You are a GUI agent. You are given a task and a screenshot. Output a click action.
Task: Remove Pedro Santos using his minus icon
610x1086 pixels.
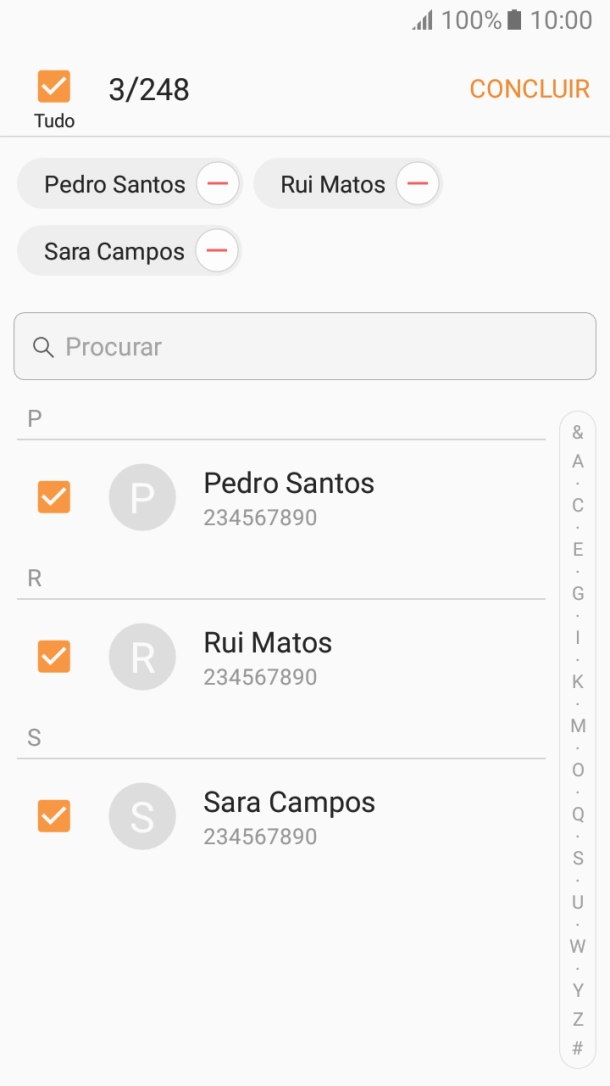point(217,183)
